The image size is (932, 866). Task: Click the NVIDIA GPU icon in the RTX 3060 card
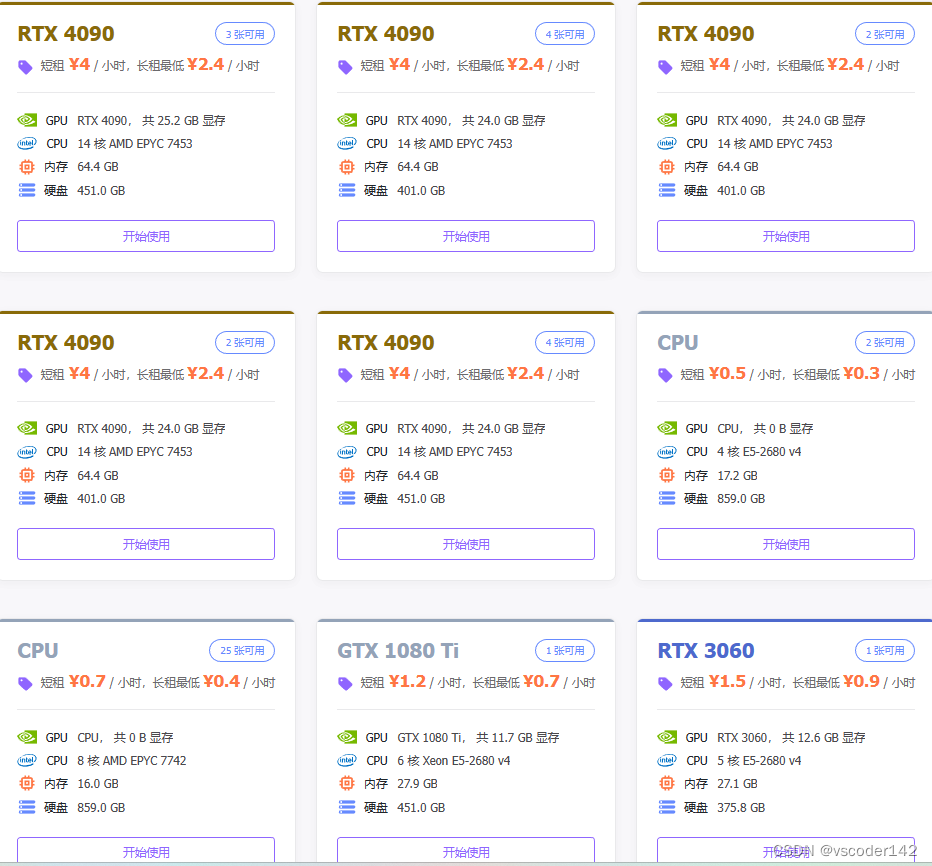point(667,737)
